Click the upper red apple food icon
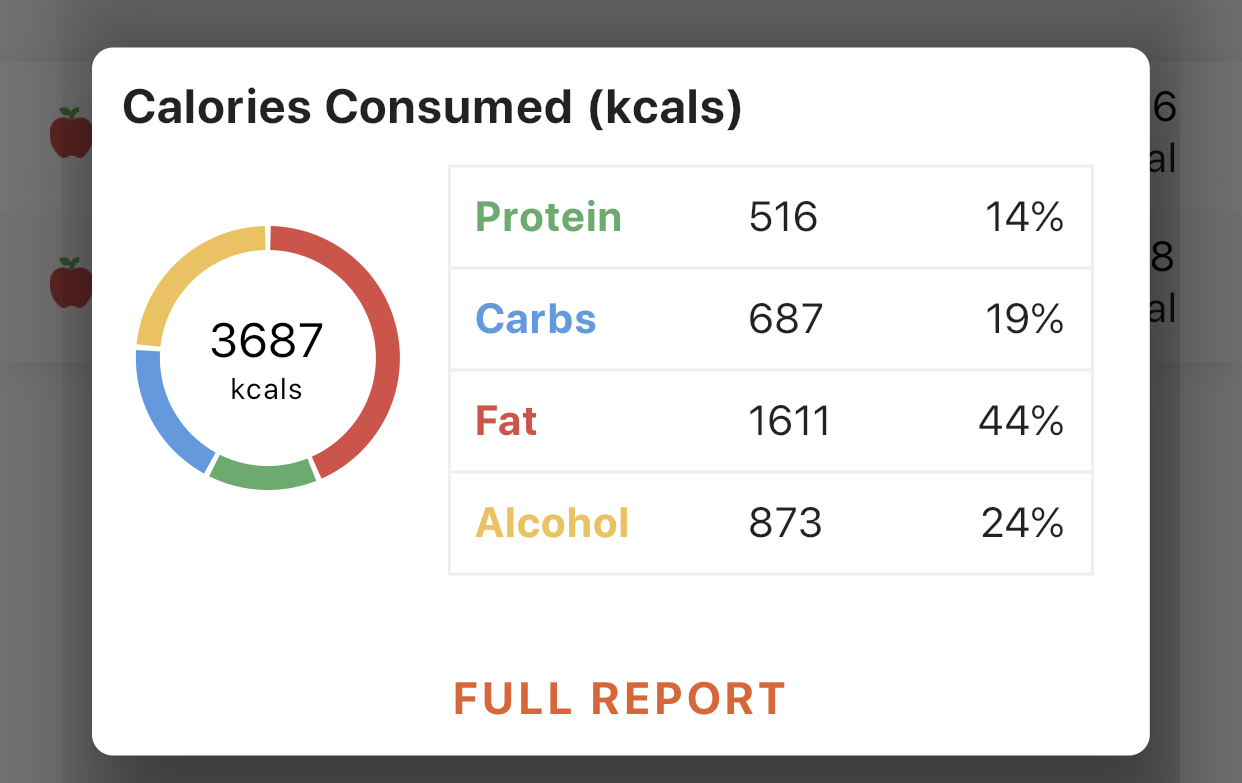The height and width of the screenshot is (783, 1242). [71, 133]
